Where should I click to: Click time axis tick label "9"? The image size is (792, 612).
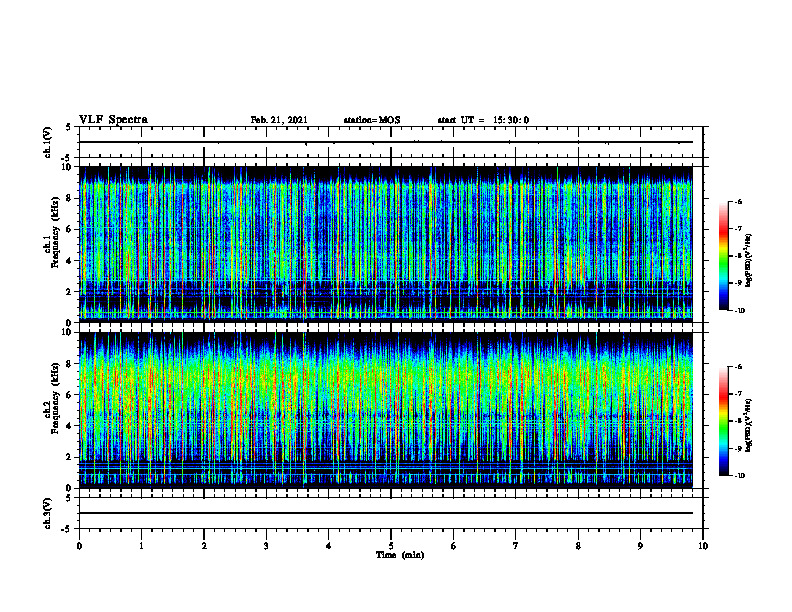(x=640, y=546)
